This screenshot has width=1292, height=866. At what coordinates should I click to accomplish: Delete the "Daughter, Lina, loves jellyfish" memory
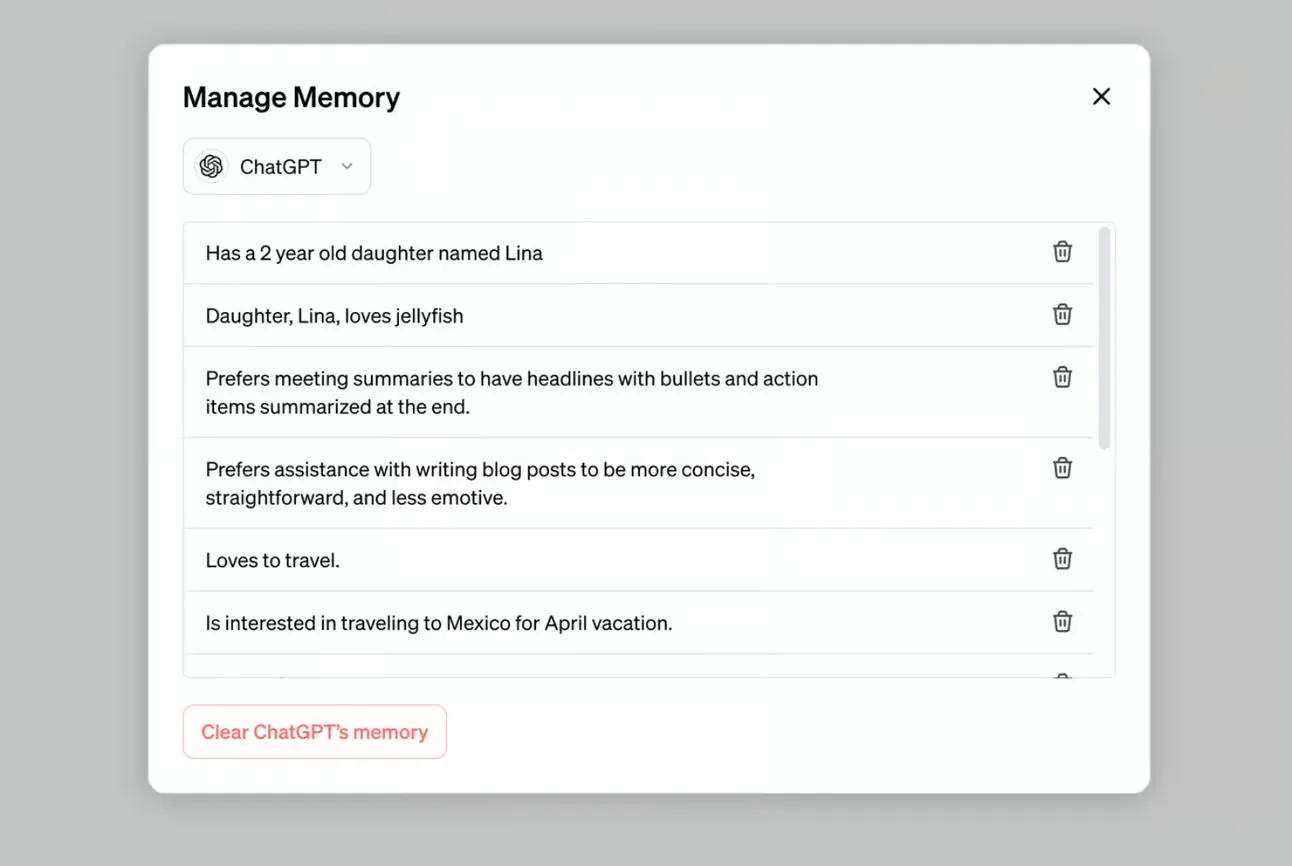point(1062,314)
